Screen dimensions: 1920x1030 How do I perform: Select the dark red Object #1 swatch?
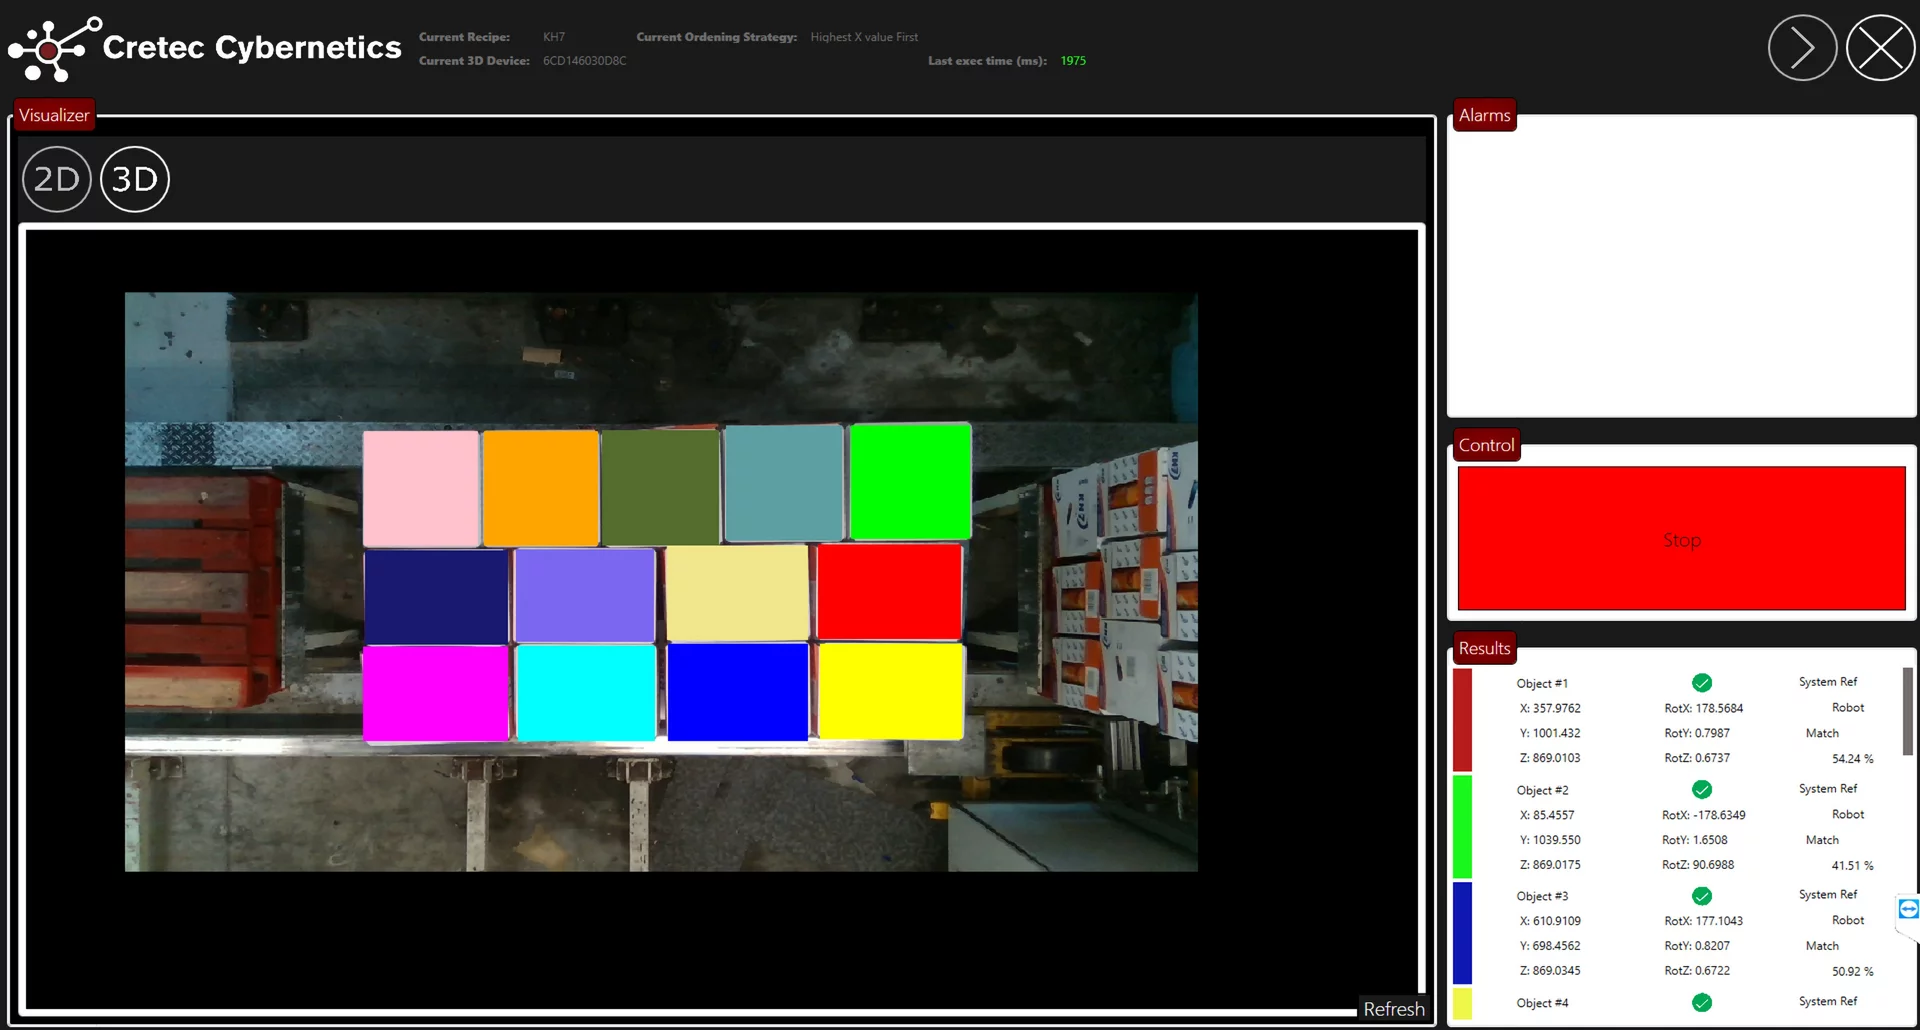1462,720
